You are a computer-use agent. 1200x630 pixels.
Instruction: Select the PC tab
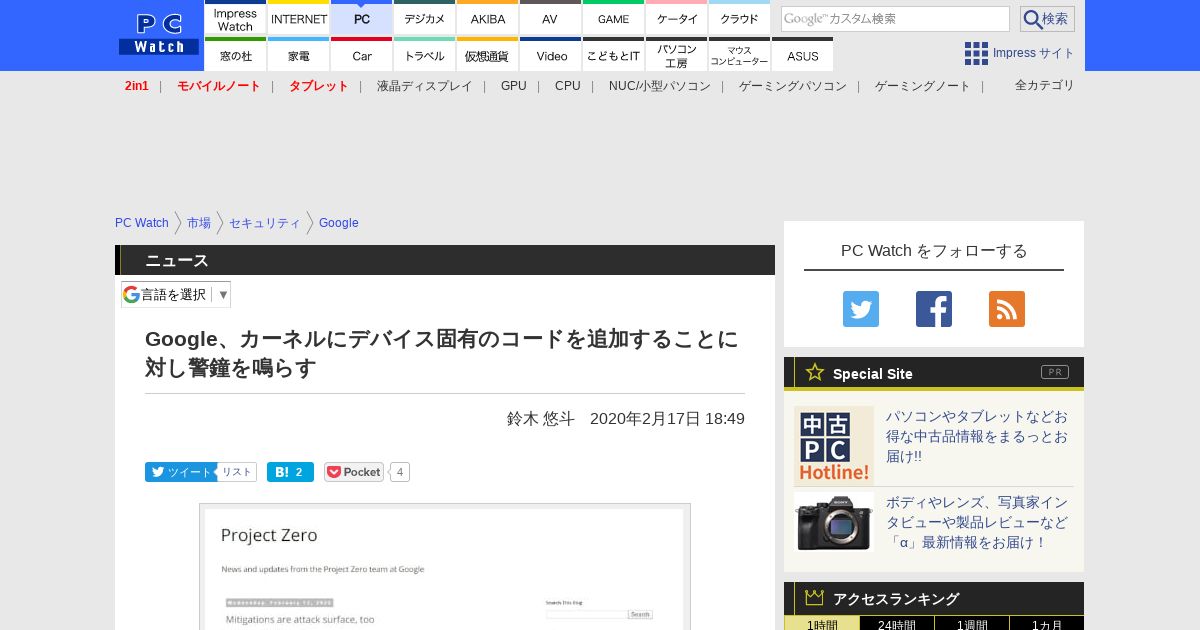pos(362,18)
